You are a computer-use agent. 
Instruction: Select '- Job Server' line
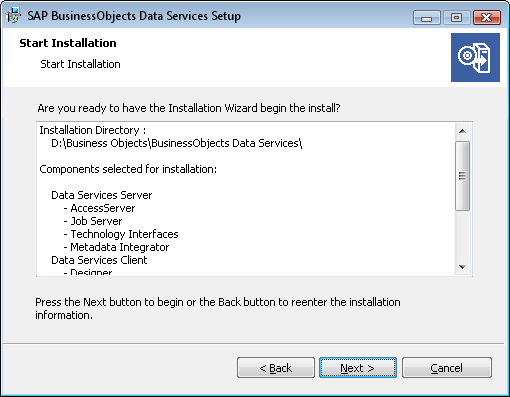[x=93, y=221]
